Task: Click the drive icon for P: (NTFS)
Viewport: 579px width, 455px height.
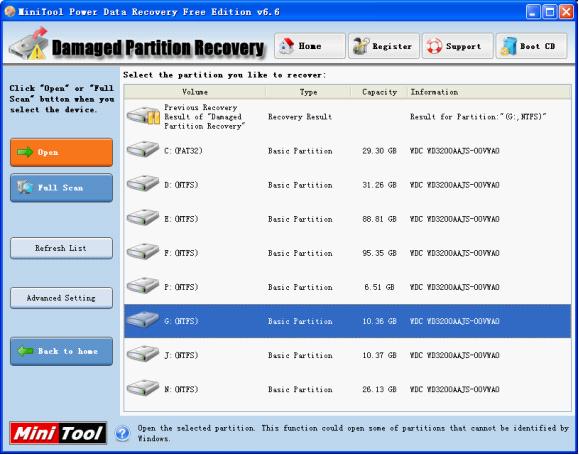Action: coord(143,286)
